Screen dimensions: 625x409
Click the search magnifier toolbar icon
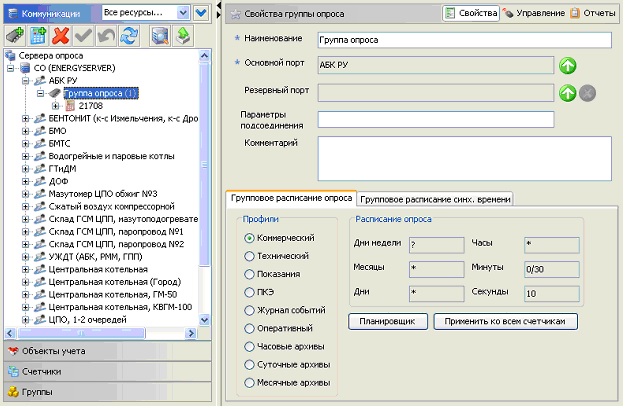[160, 35]
